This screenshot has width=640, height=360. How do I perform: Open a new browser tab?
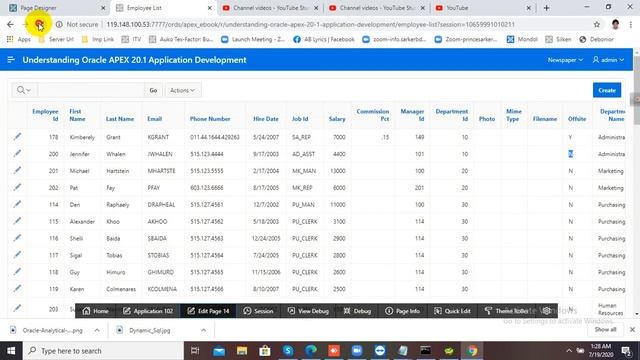(546, 8)
